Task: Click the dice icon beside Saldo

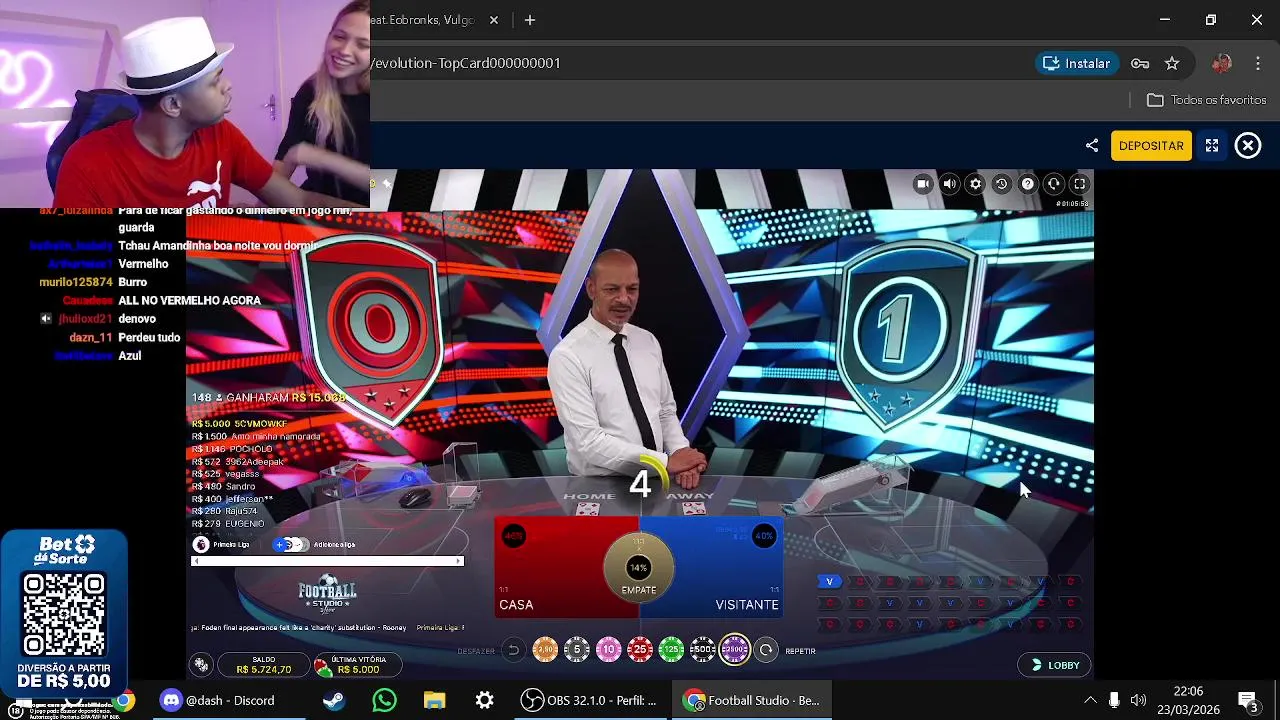Action: pyautogui.click(x=203, y=665)
